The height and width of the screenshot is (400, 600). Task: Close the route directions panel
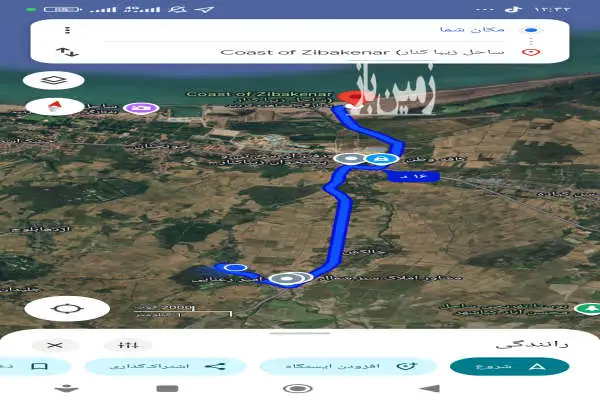click(55, 345)
